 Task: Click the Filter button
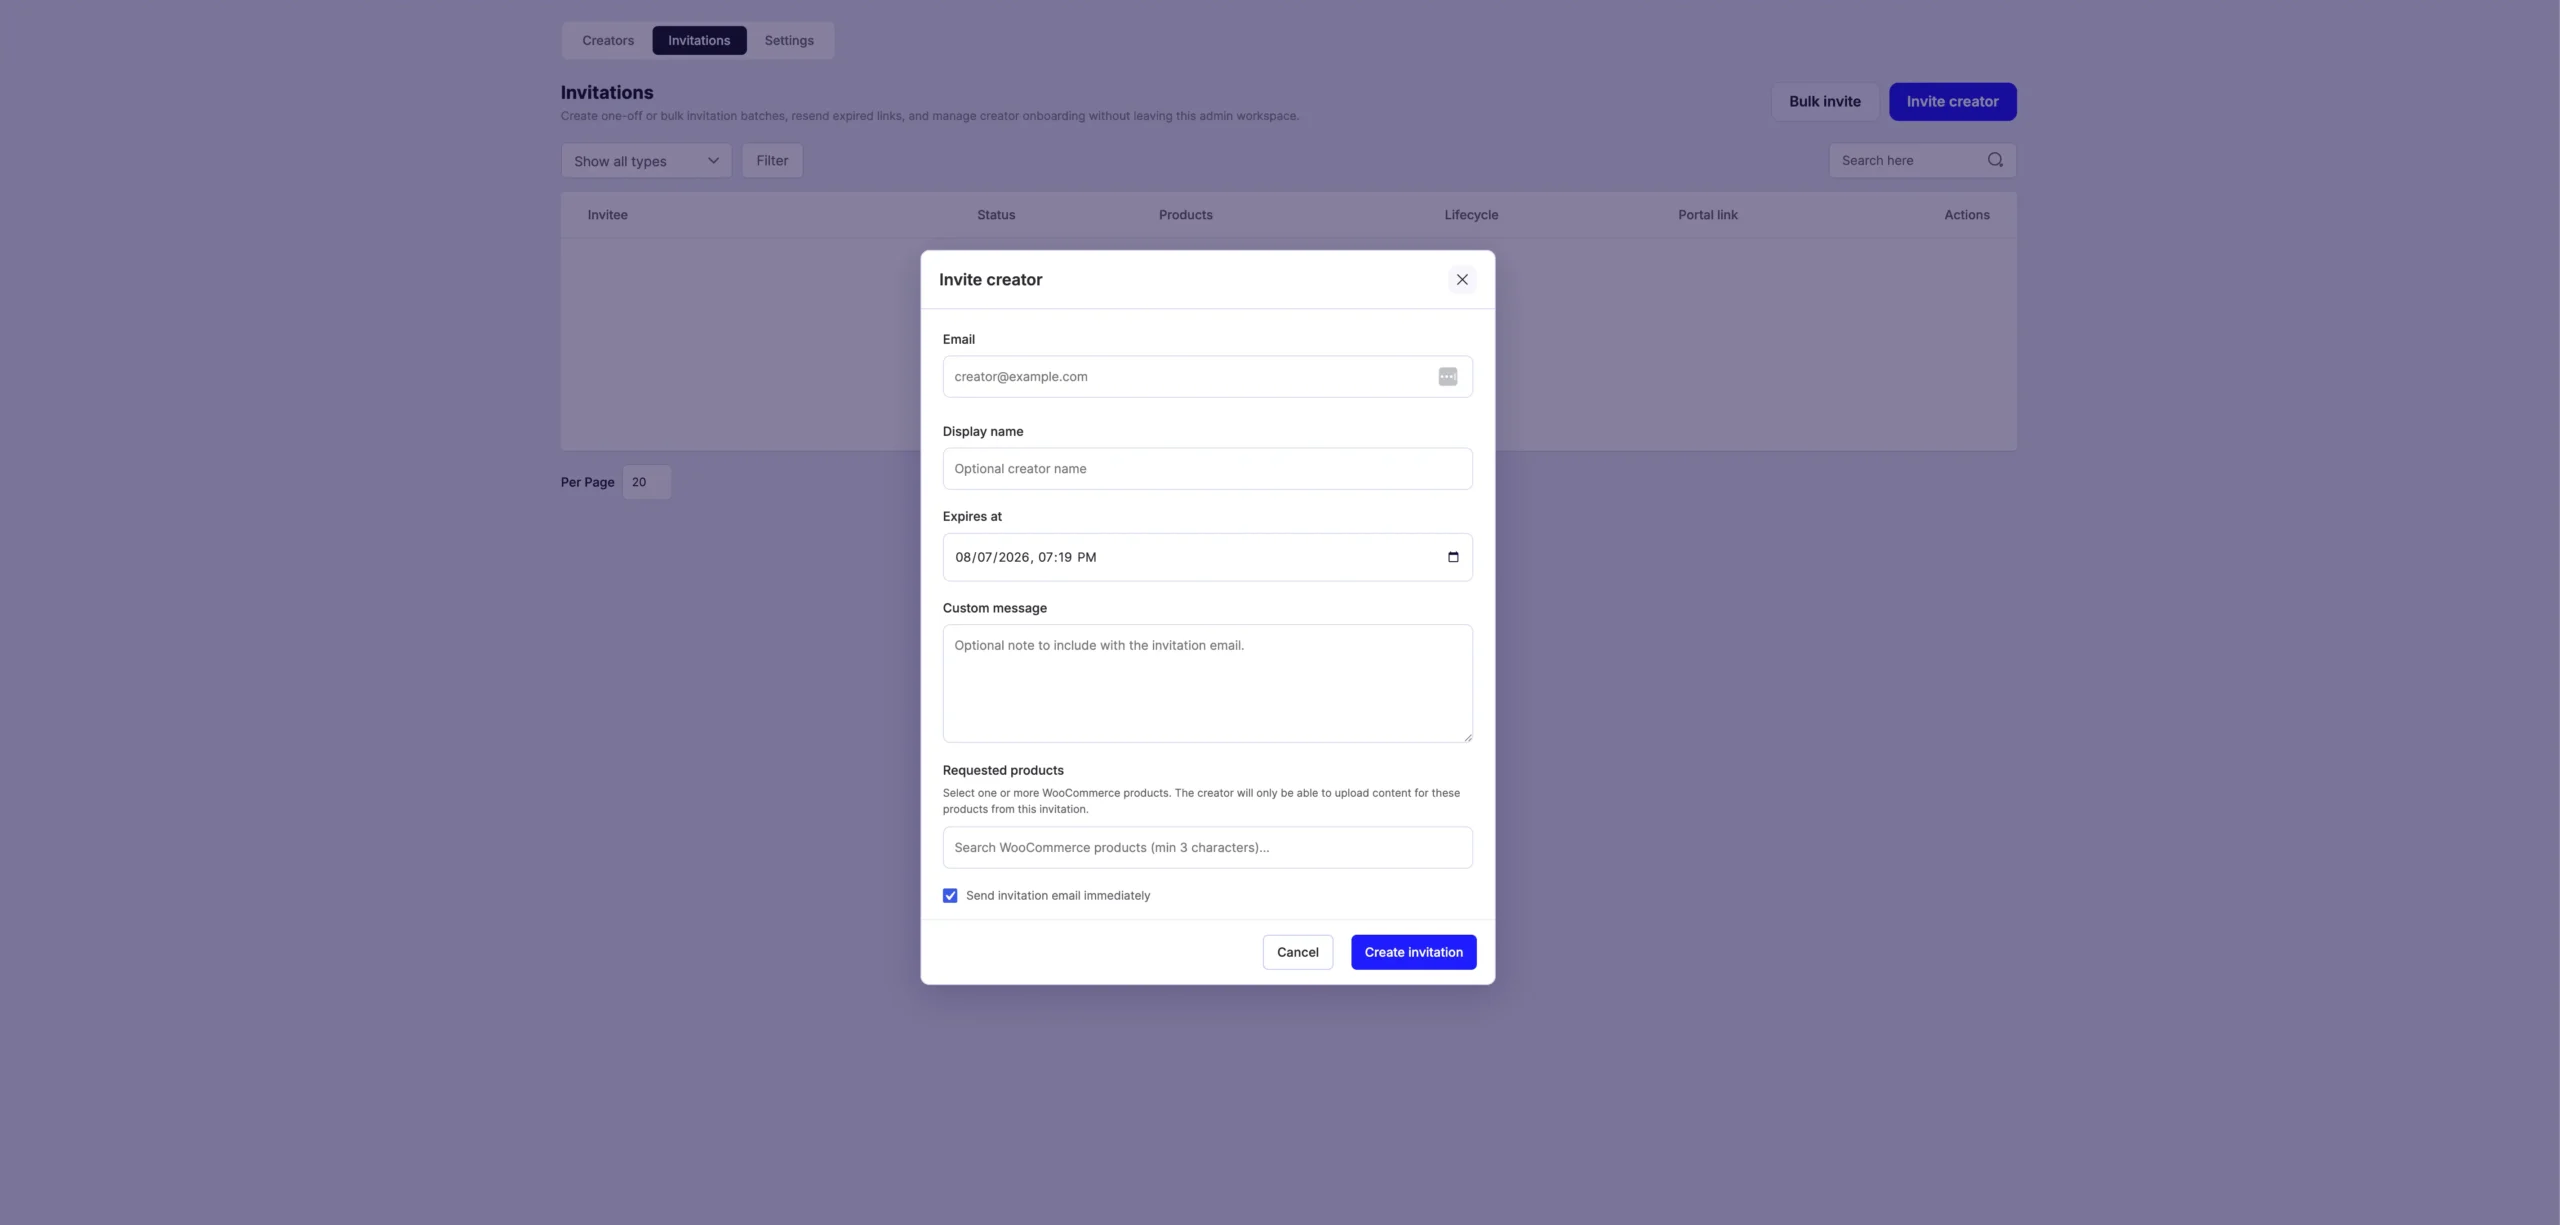pos(772,161)
